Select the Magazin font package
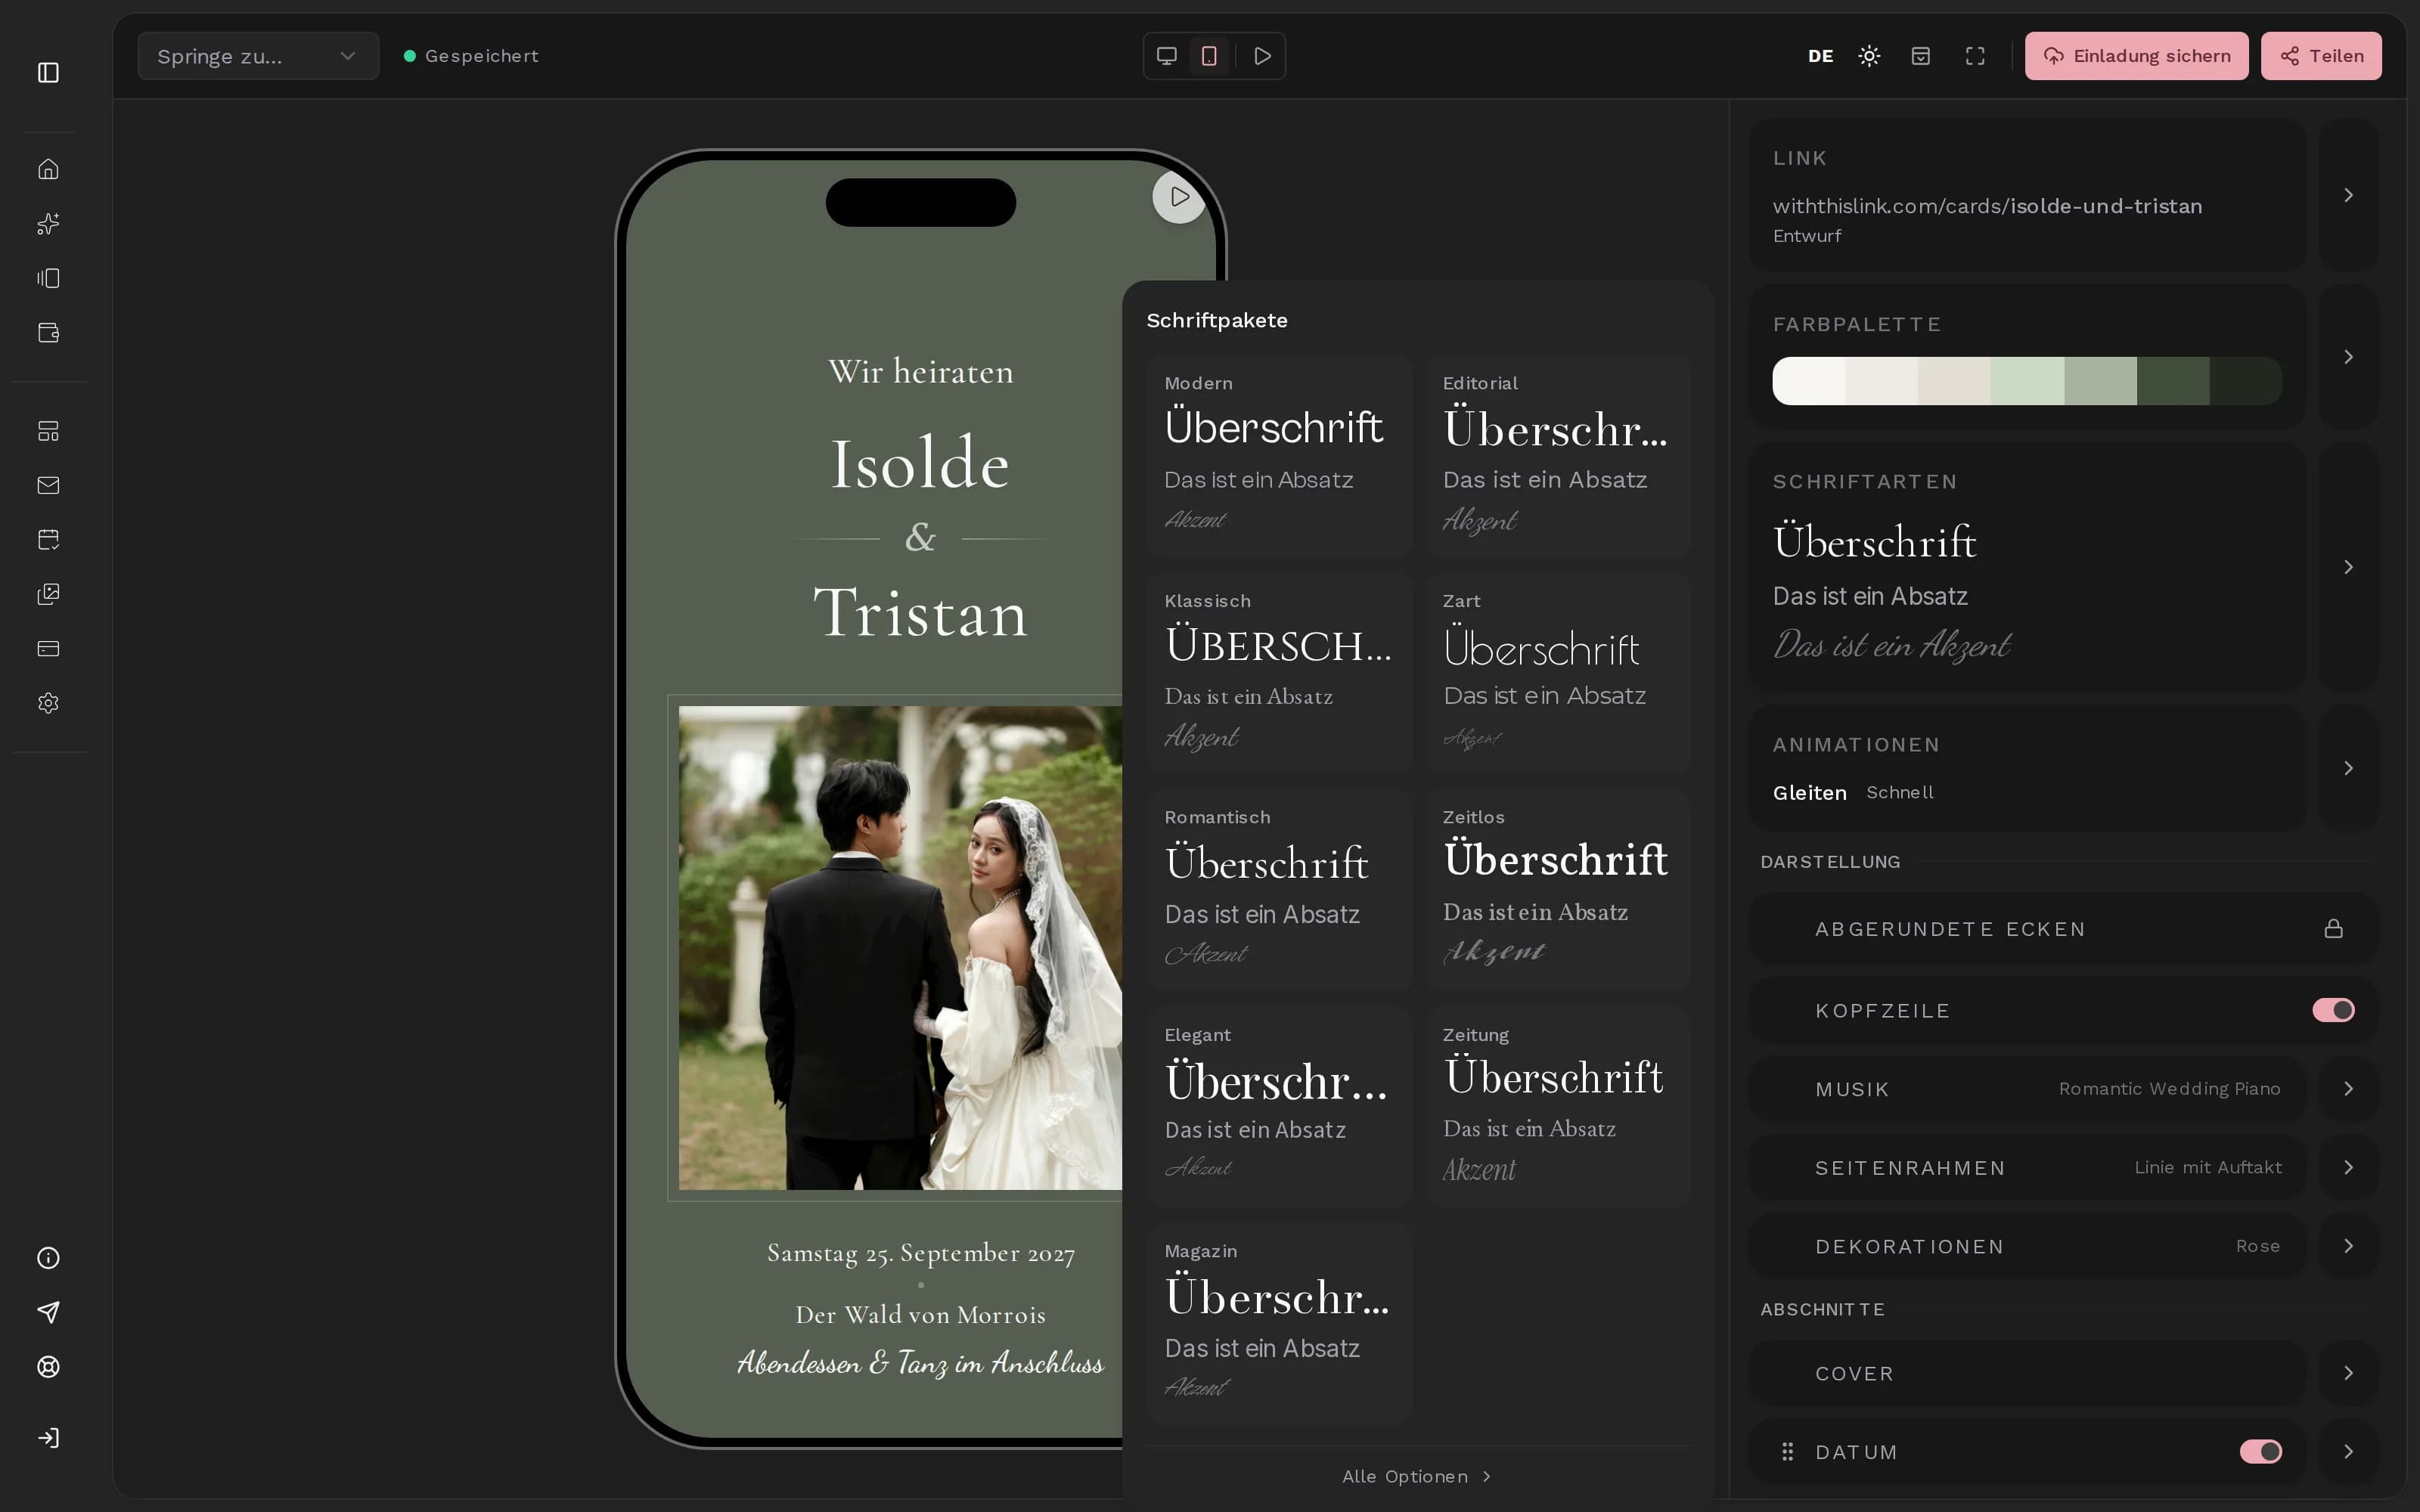Viewport: 2420px width, 1512px height. pyautogui.click(x=1279, y=1324)
